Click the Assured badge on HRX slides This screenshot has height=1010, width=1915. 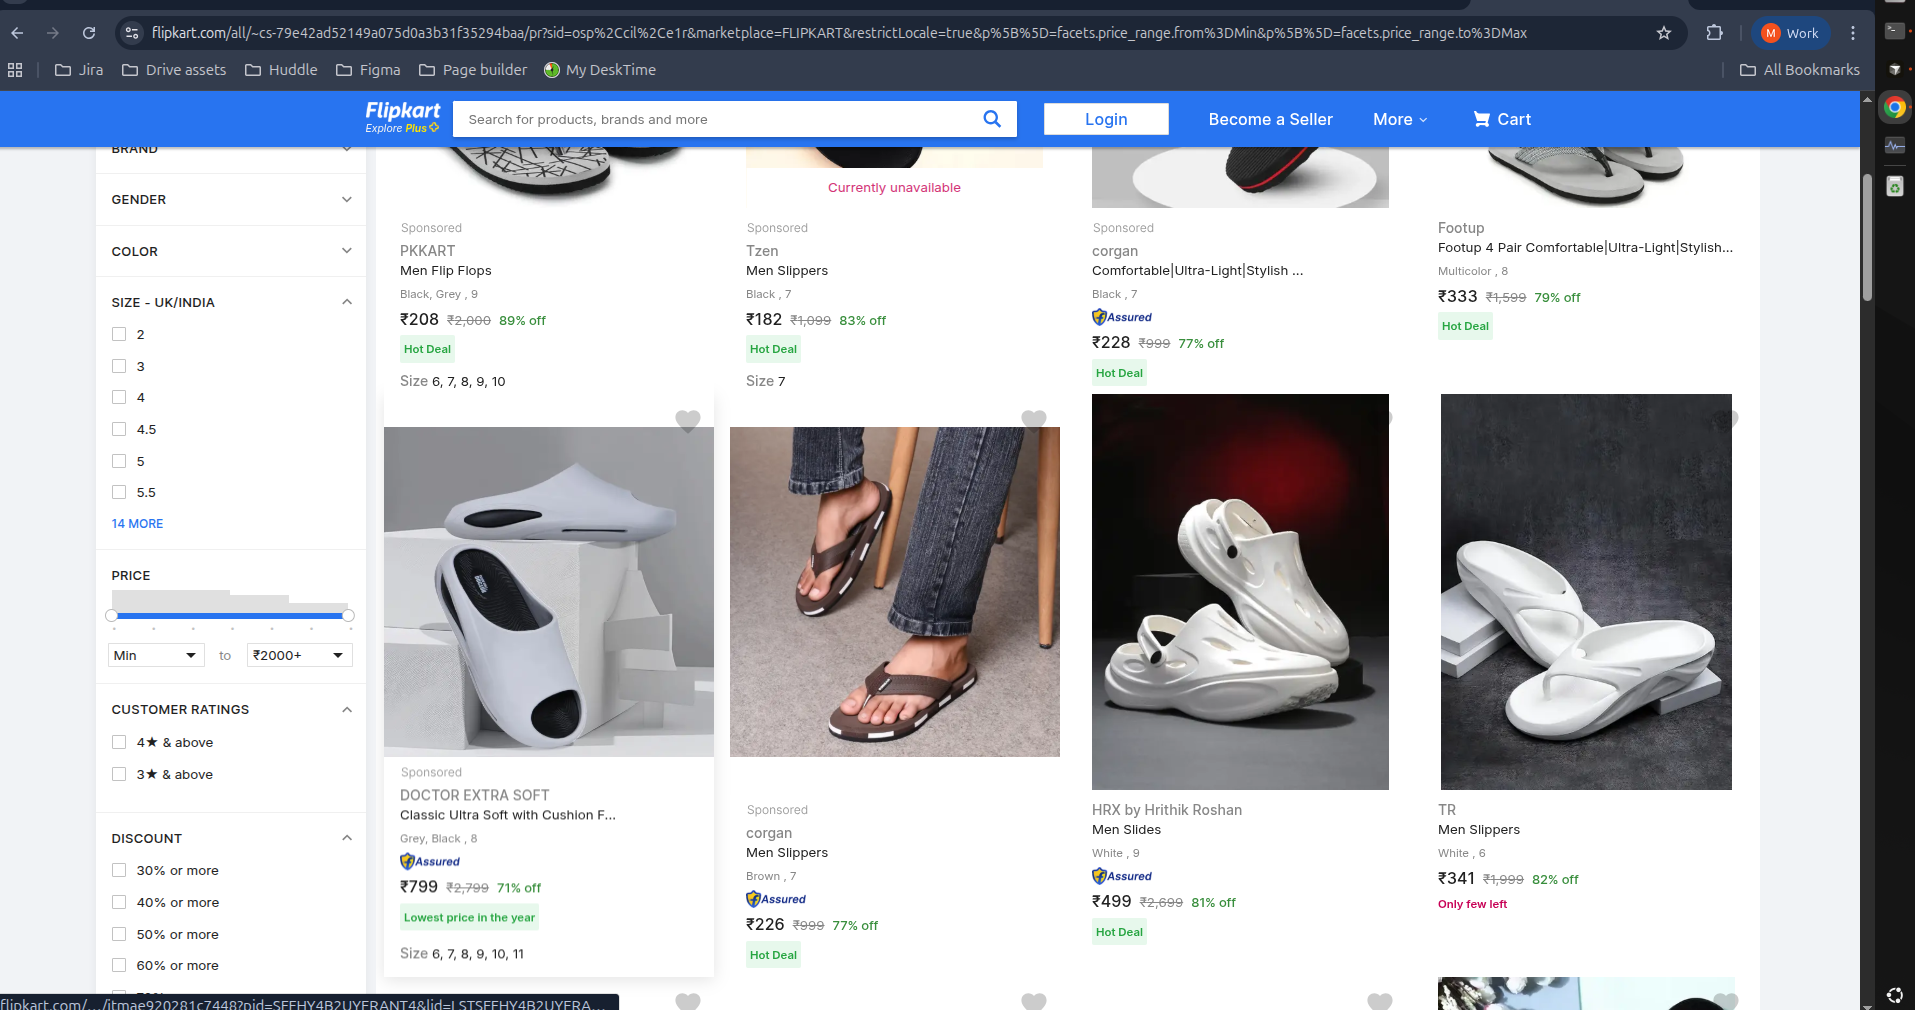(x=1122, y=876)
